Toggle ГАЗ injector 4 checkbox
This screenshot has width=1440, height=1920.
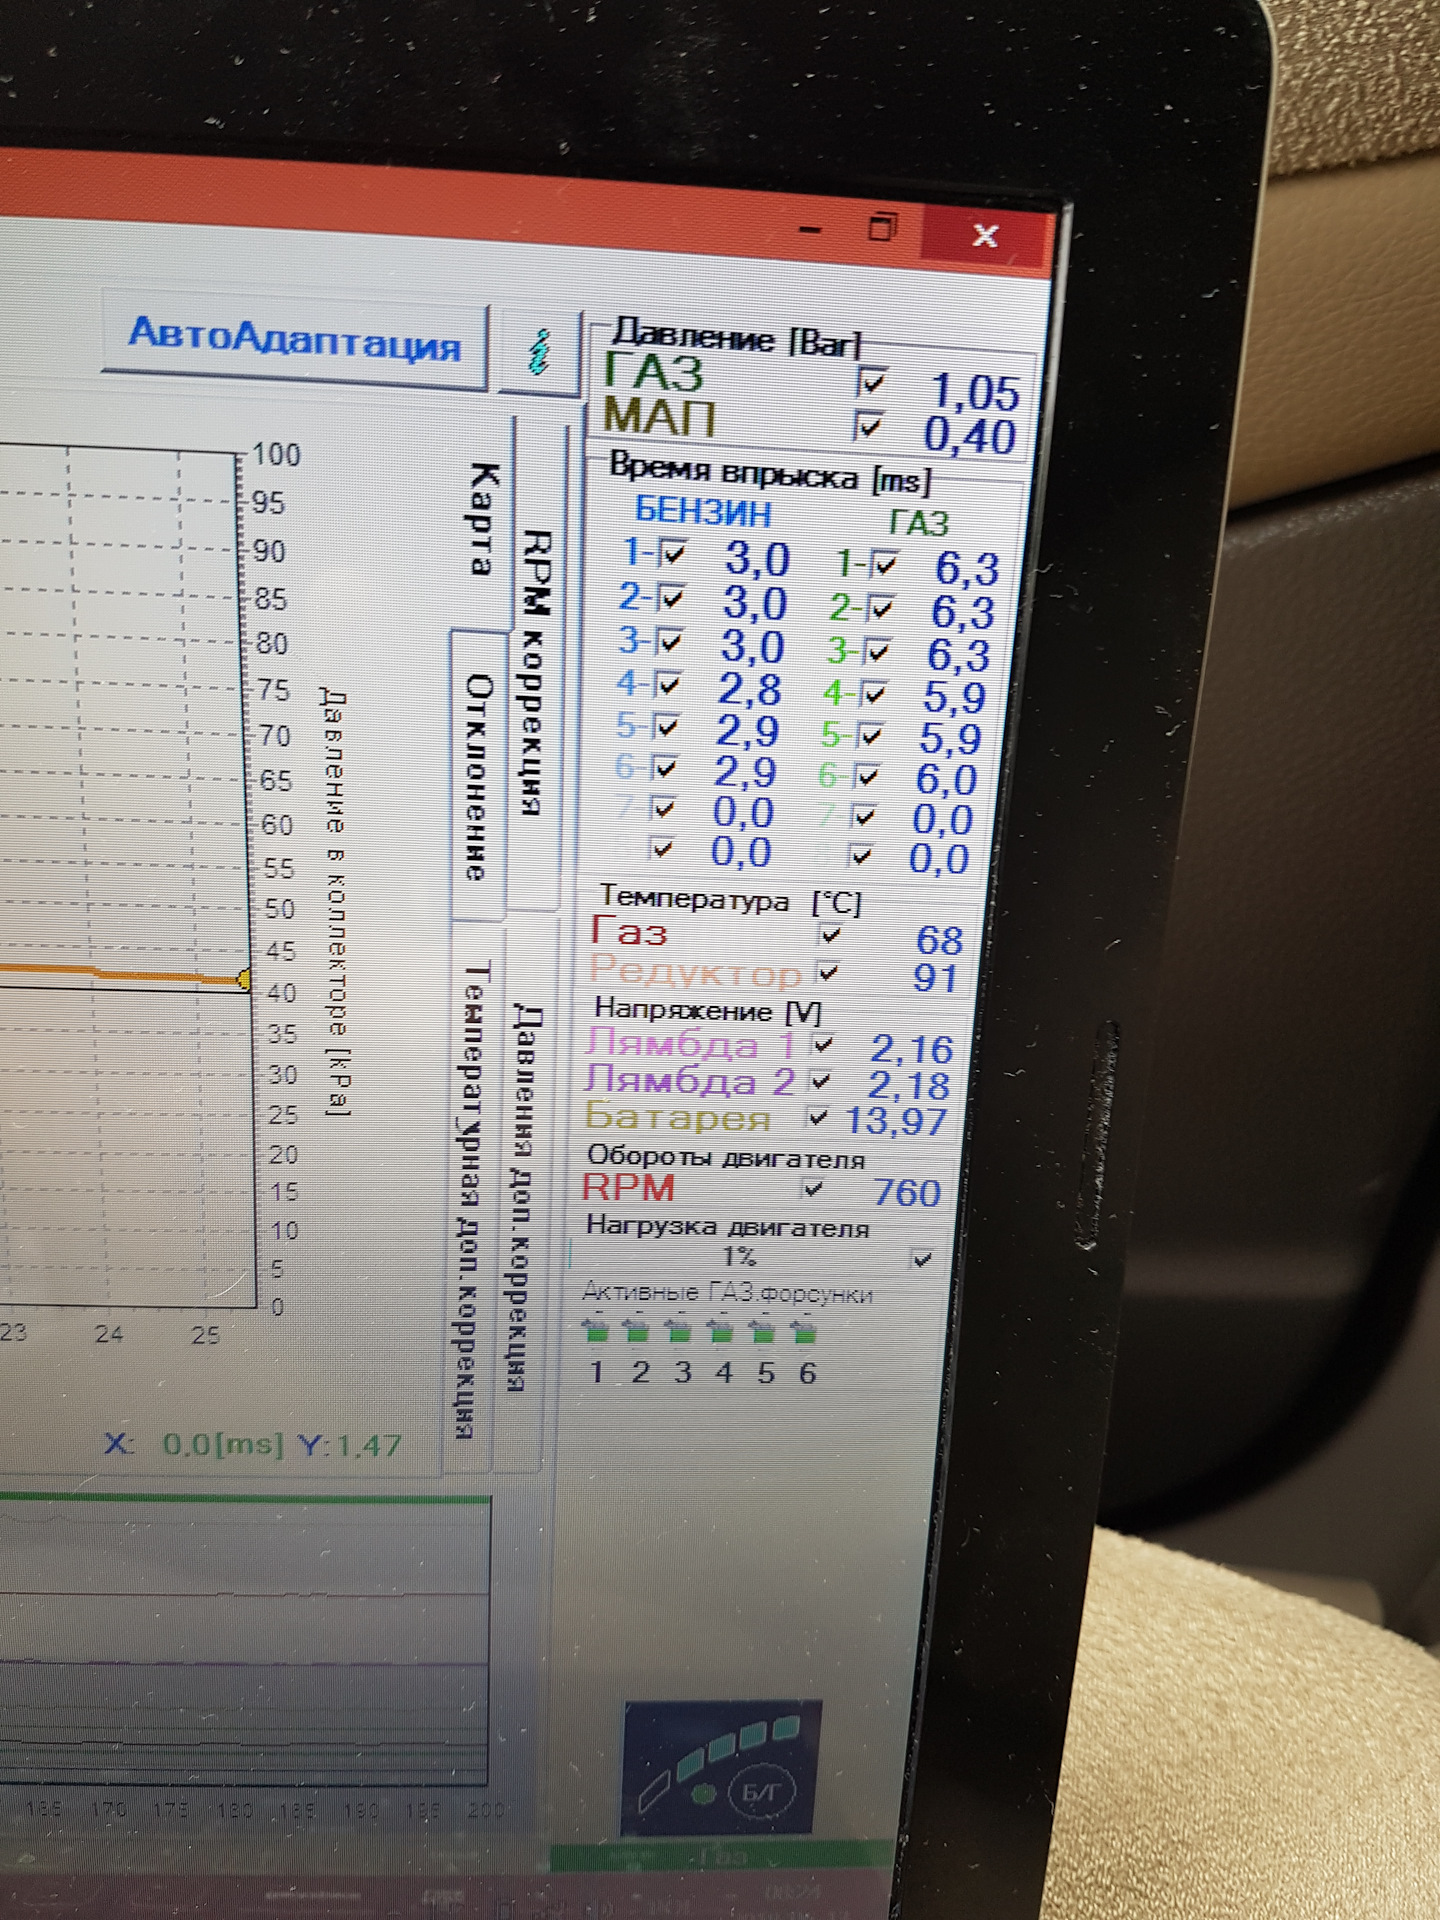pyautogui.click(x=874, y=693)
